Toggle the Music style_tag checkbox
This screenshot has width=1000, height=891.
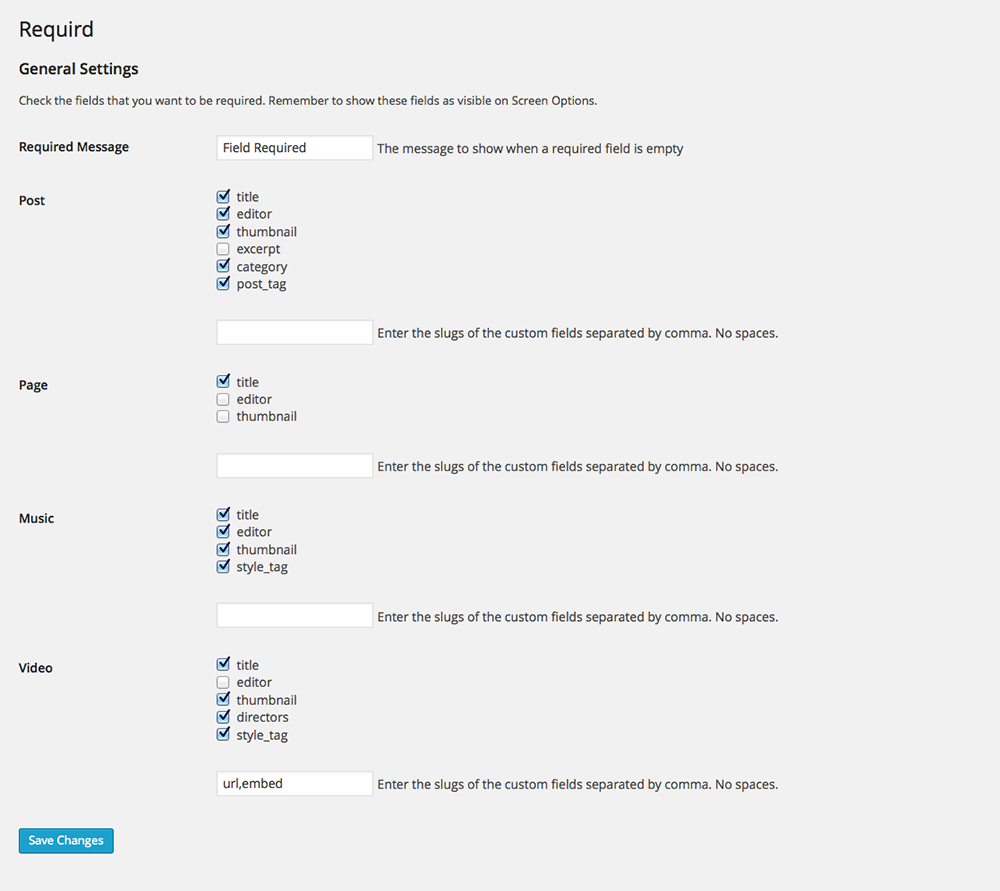(x=223, y=566)
